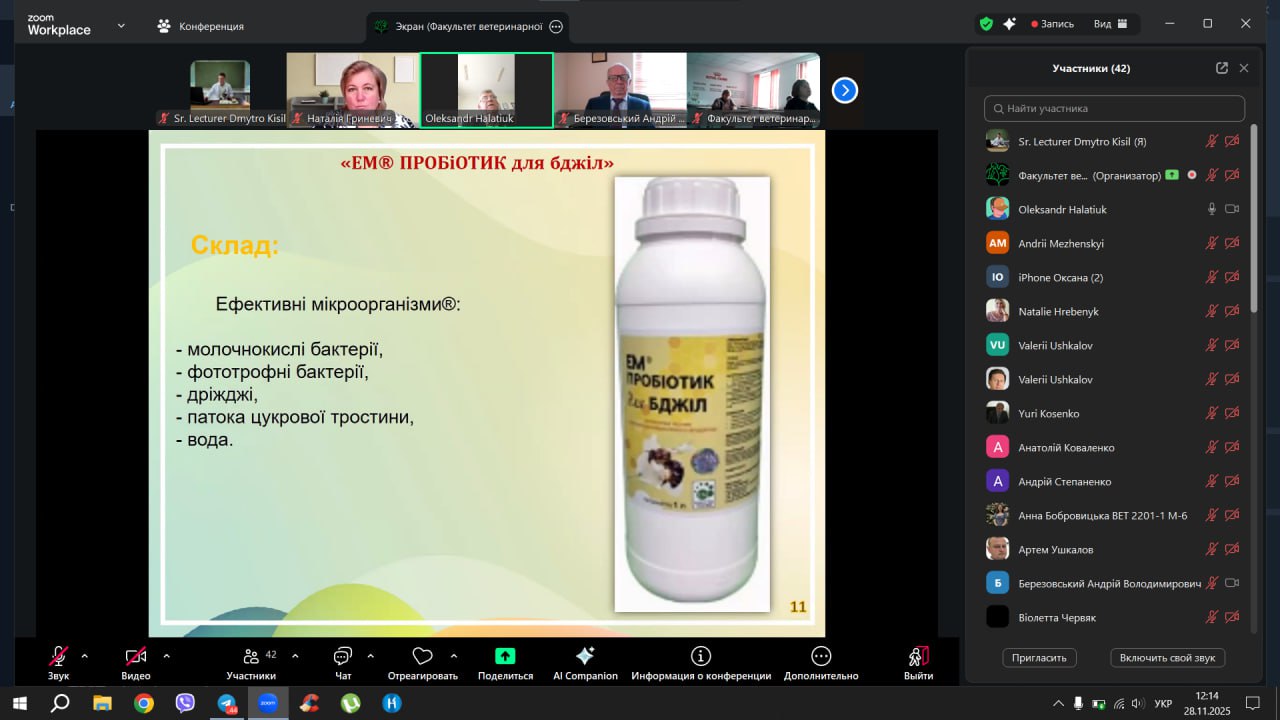
Task: Unmute microphone with Звук button
Action: pyautogui.click(x=59, y=656)
